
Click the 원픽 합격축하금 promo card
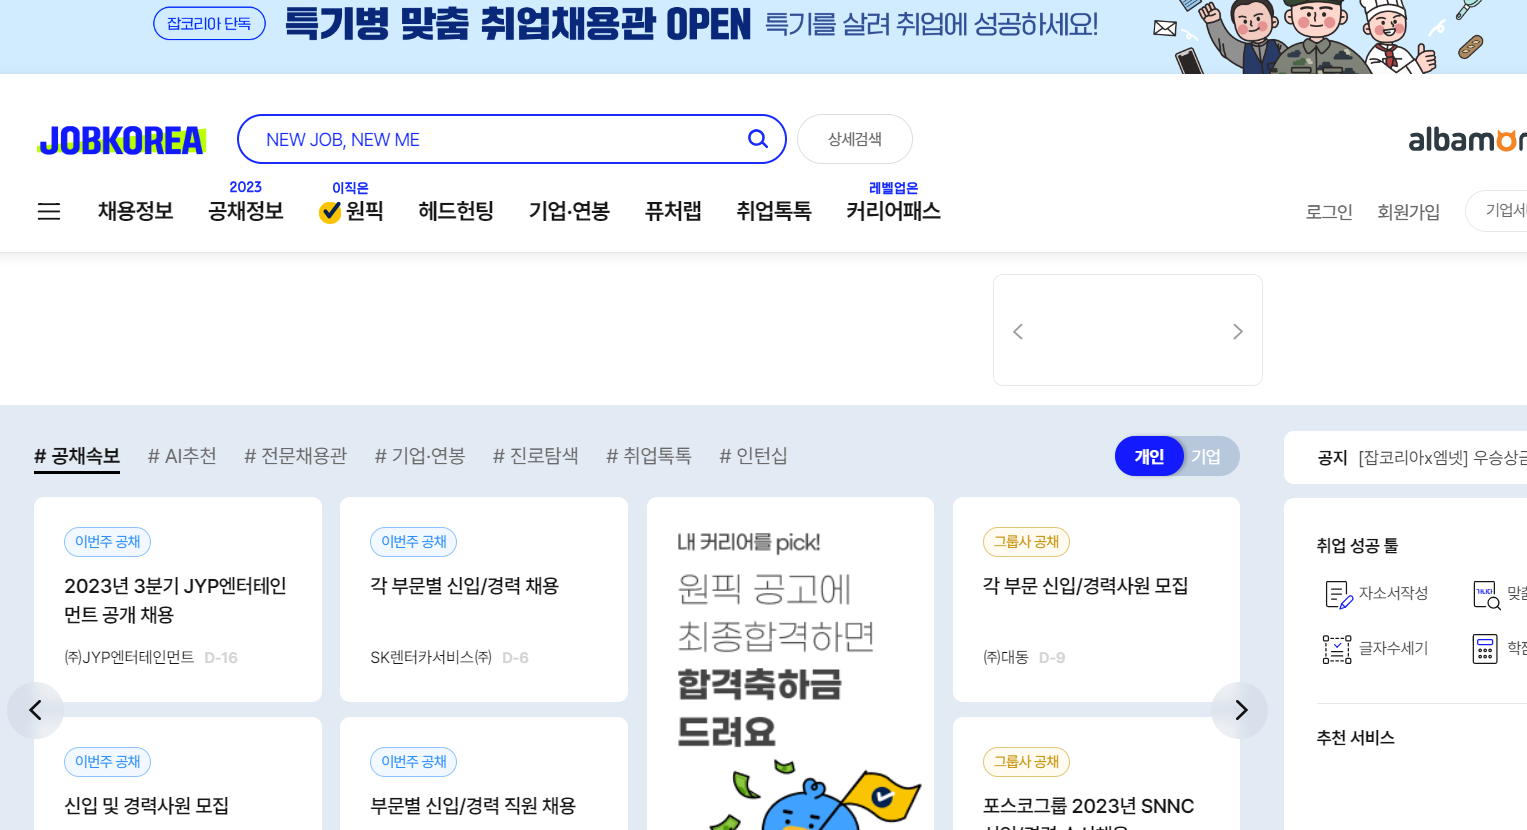[790, 664]
